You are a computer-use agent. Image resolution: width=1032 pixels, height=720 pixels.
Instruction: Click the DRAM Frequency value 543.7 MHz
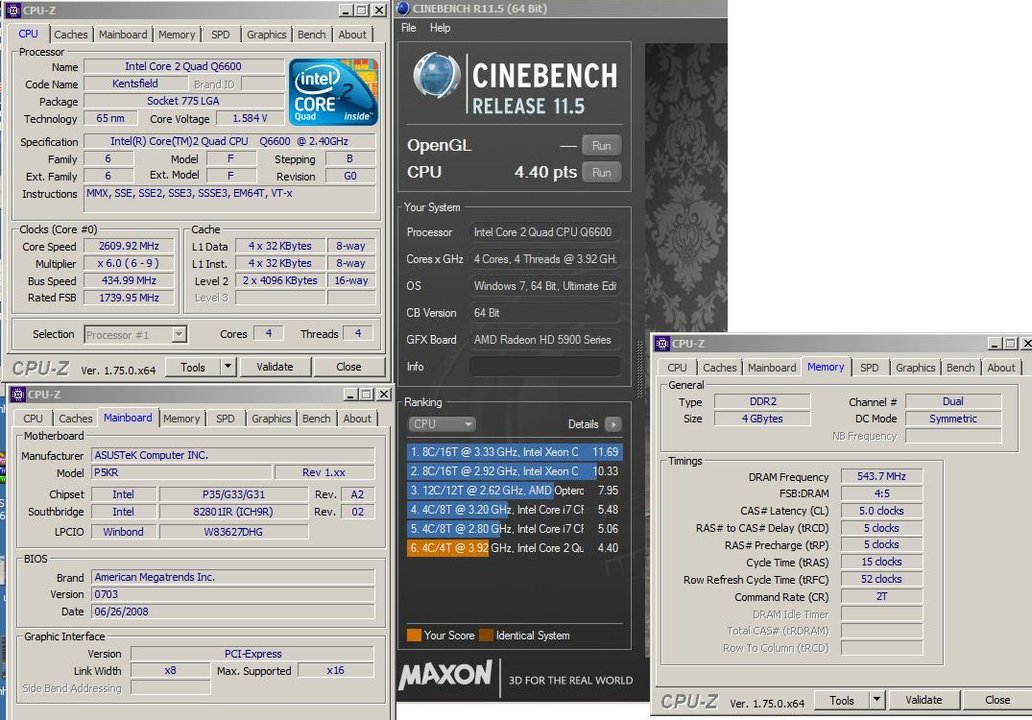[881, 476]
